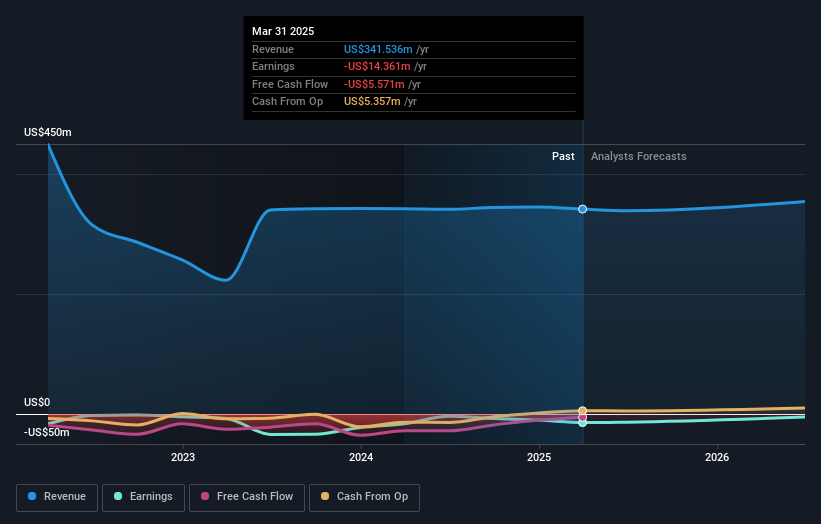
Task: Click the US$5.357m cash from op value
Action: coord(372,102)
